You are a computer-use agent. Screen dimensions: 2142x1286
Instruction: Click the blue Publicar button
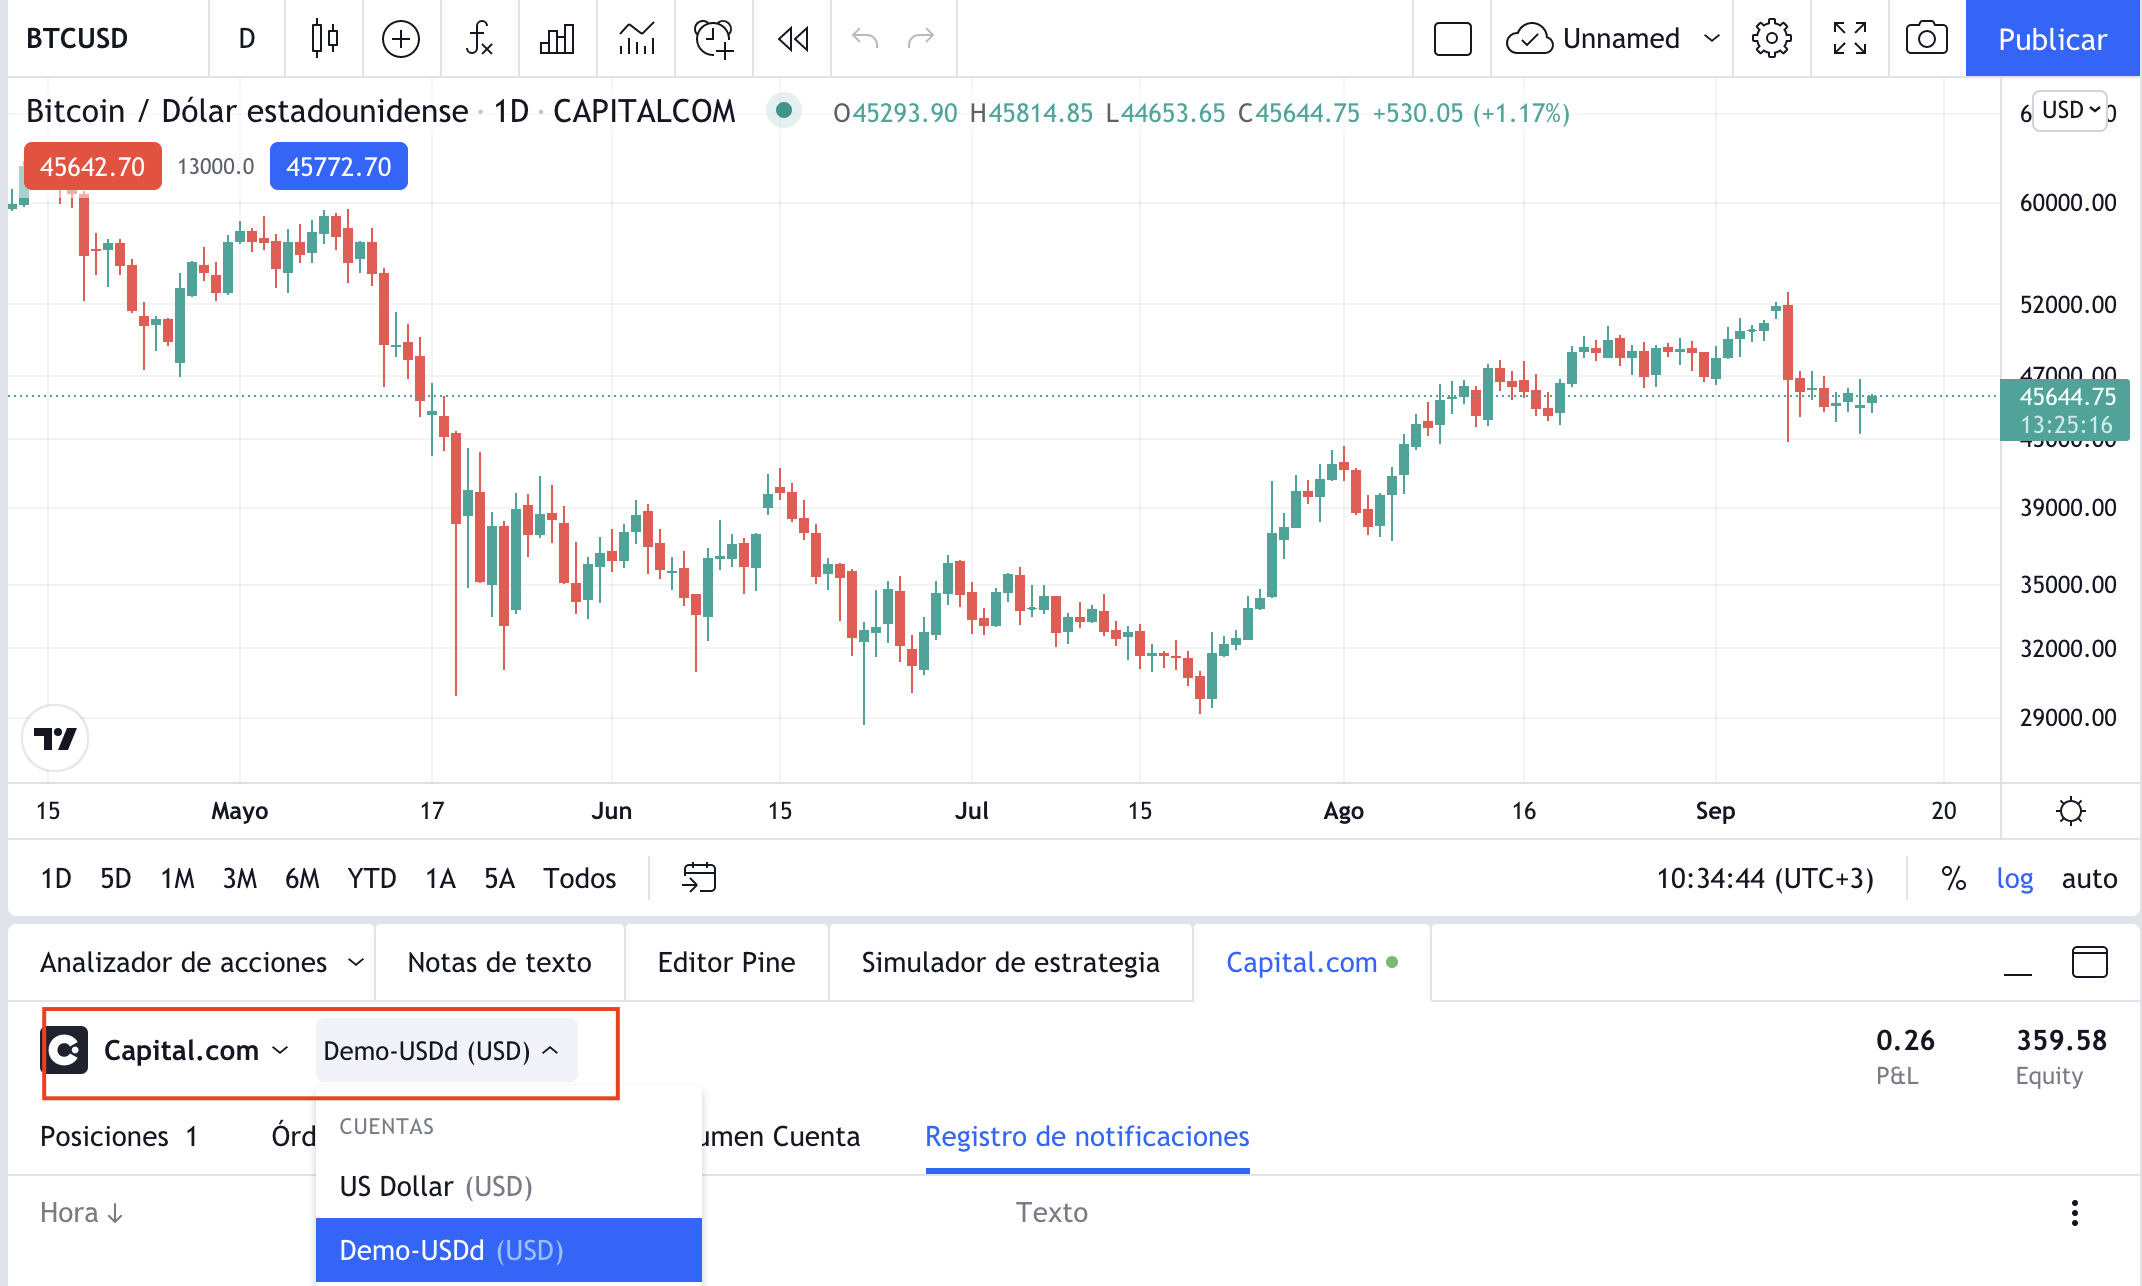(2052, 39)
